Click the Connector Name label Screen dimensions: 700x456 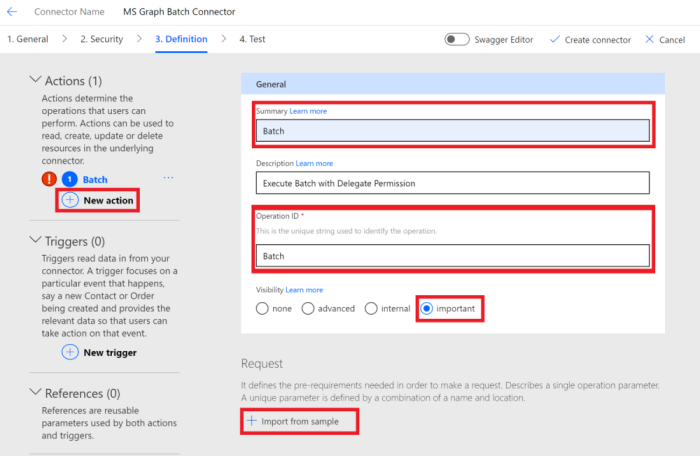69,12
